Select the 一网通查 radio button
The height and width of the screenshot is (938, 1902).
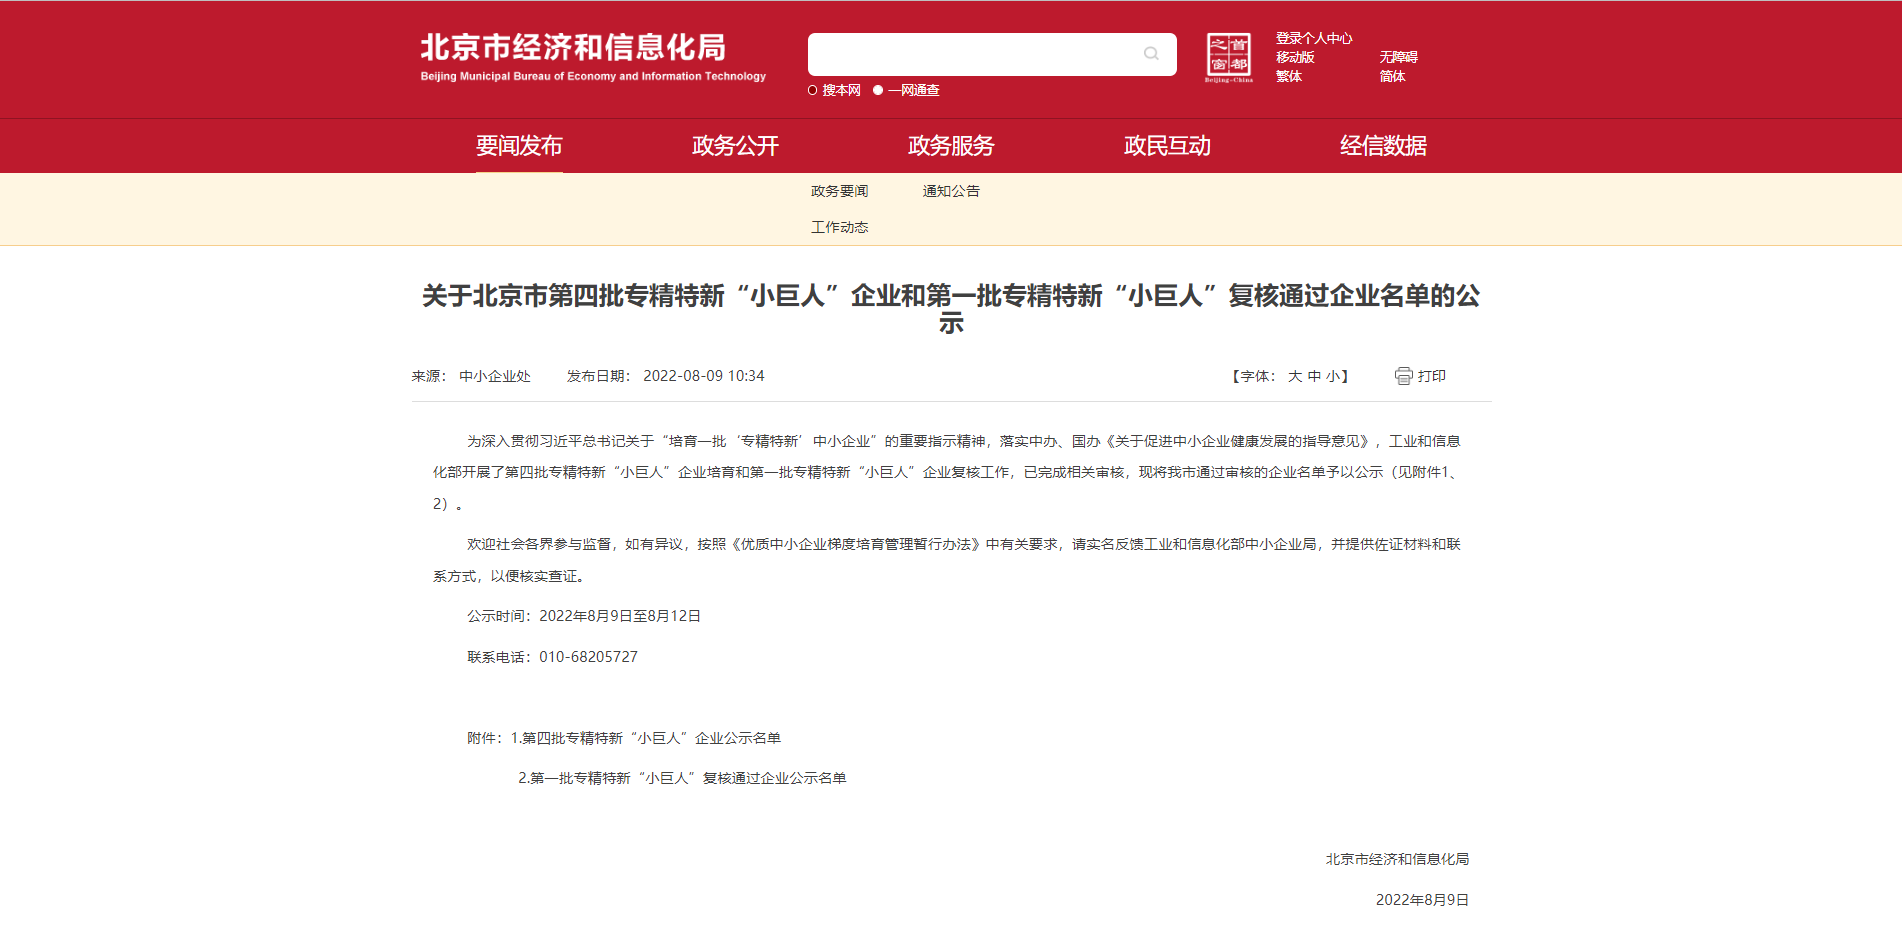876,90
